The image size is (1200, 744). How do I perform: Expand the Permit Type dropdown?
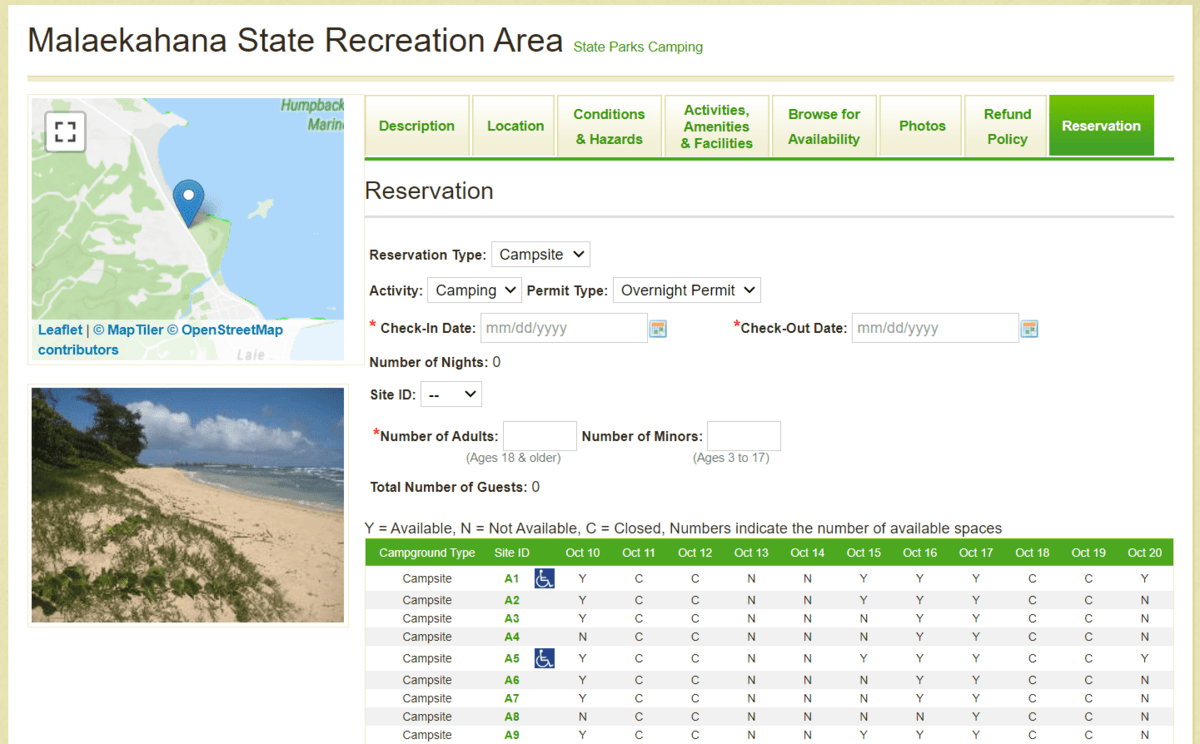pyautogui.click(x=687, y=290)
